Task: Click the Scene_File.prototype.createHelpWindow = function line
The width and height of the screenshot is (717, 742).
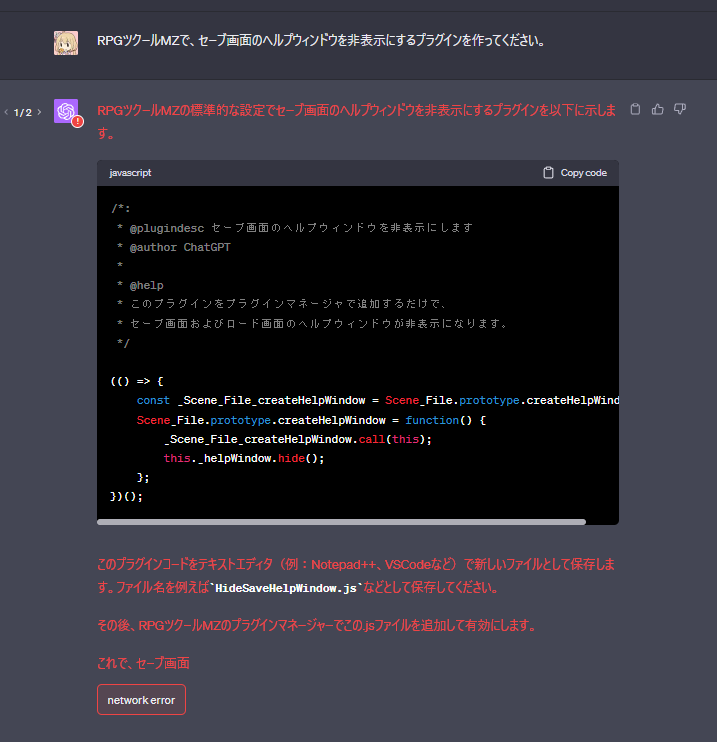Action: [311, 420]
